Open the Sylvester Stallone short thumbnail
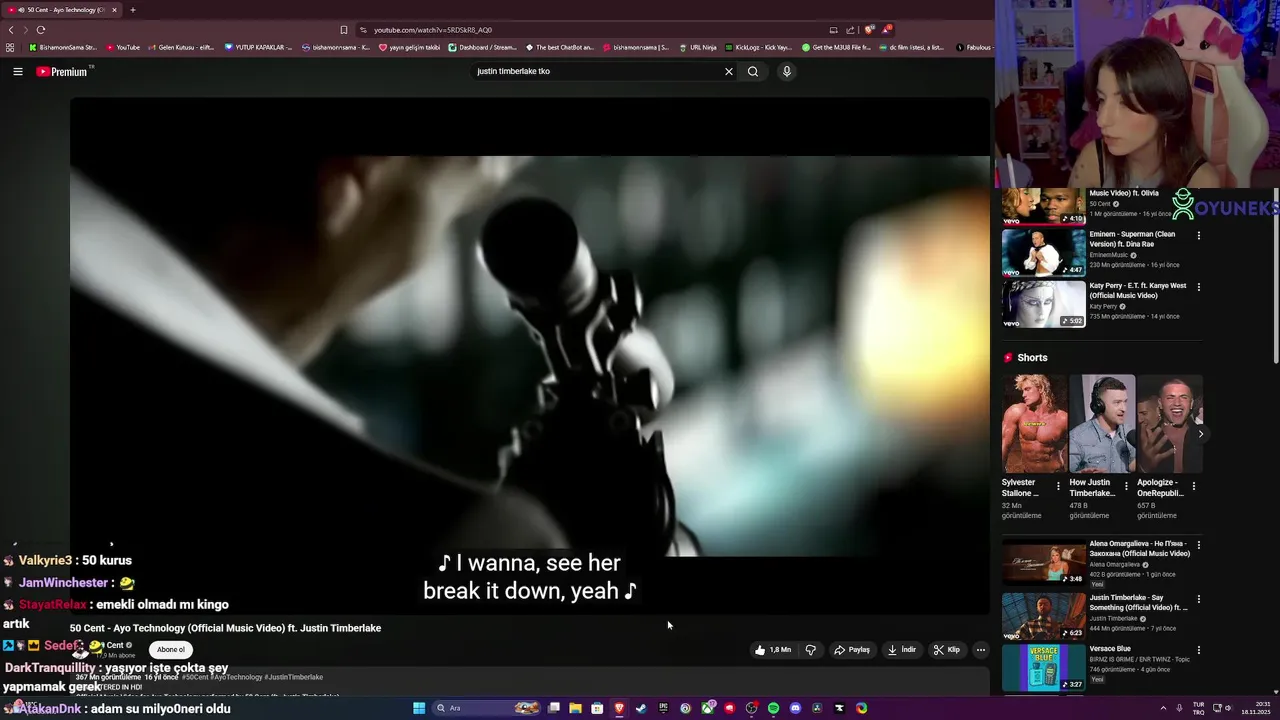 click(1034, 423)
